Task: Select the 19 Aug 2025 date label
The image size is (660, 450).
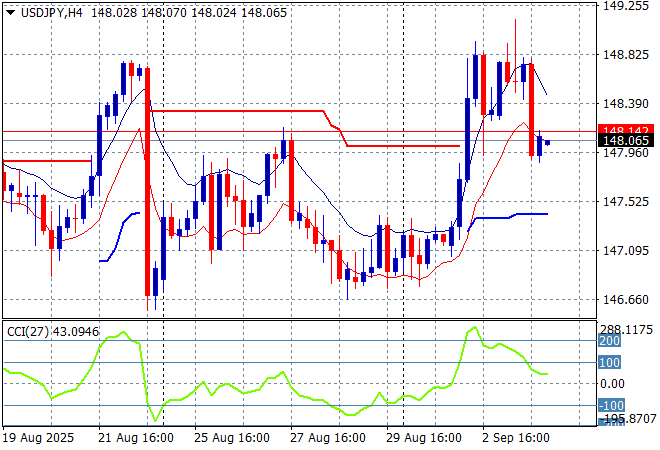Action: tap(38, 438)
